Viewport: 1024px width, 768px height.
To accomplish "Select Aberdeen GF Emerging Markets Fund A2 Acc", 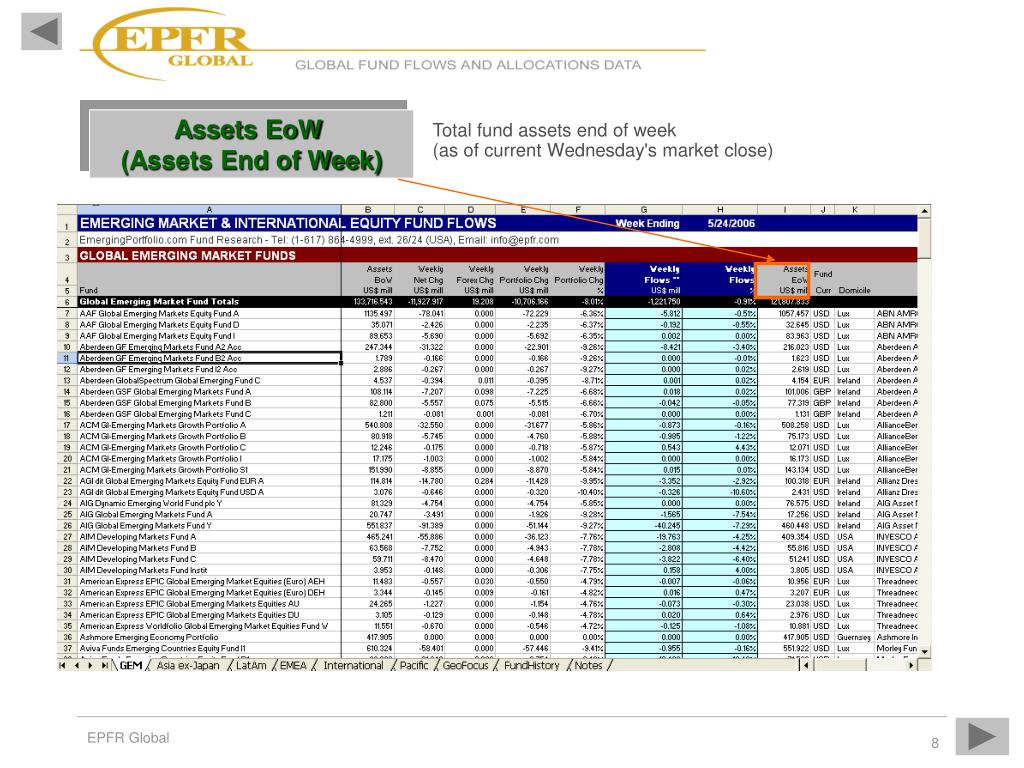I will tap(160, 347).
